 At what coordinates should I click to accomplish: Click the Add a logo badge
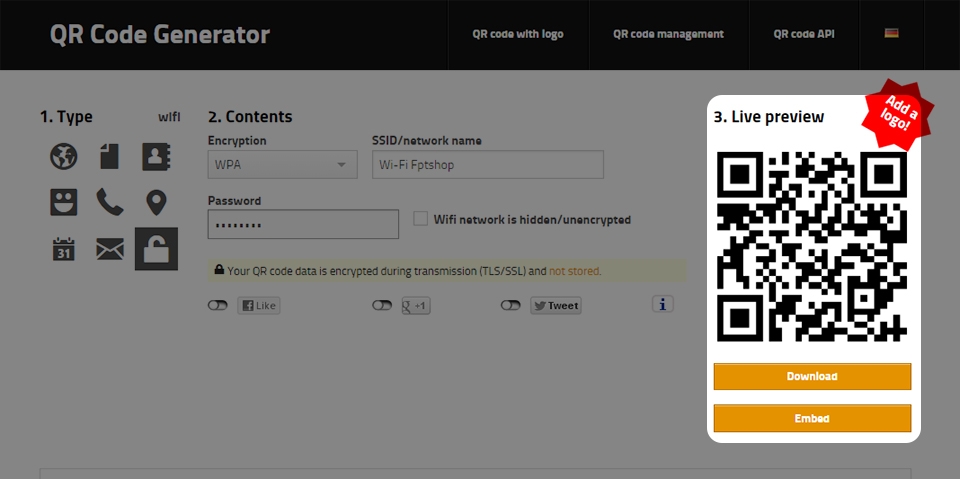[x=898, y=114]
